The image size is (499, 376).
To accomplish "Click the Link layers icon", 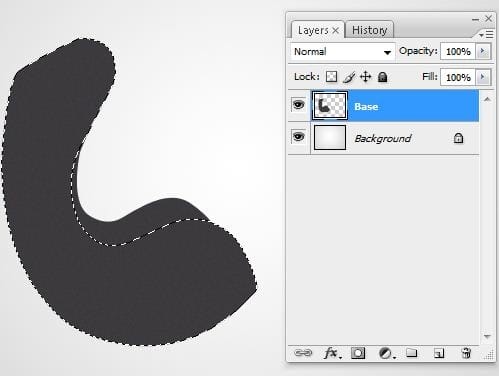I will click(x=303, y=353).
